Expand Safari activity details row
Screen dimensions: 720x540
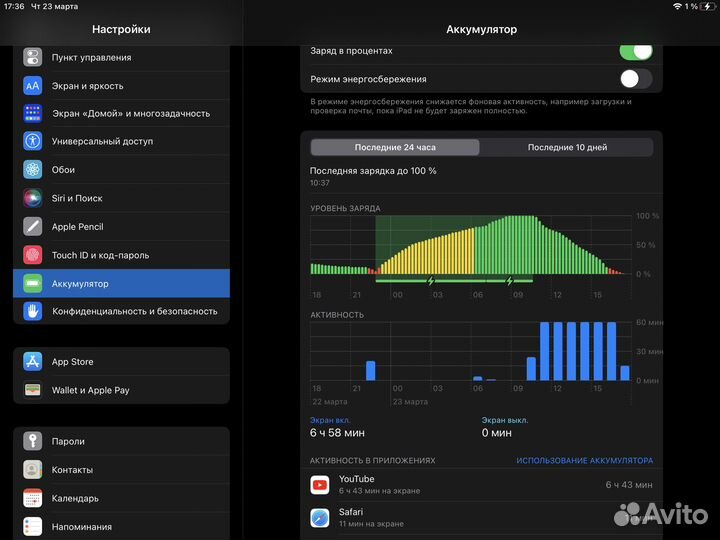[x=481, y=517]
